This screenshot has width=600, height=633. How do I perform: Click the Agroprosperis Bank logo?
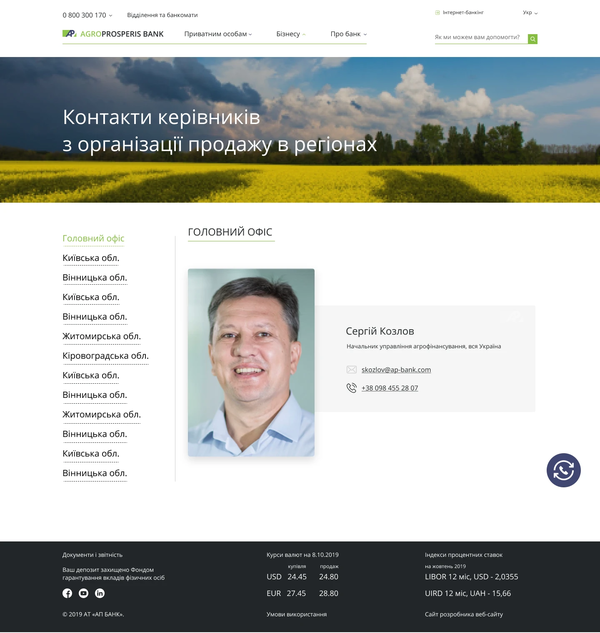pyautogui.click(x=113, y=34)
